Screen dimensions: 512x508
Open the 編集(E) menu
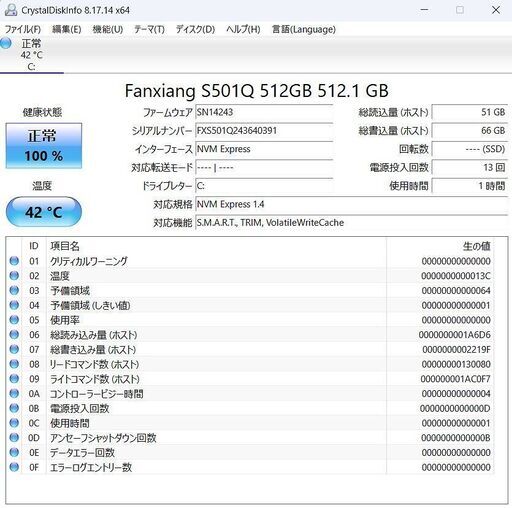(x=67, y=29)
